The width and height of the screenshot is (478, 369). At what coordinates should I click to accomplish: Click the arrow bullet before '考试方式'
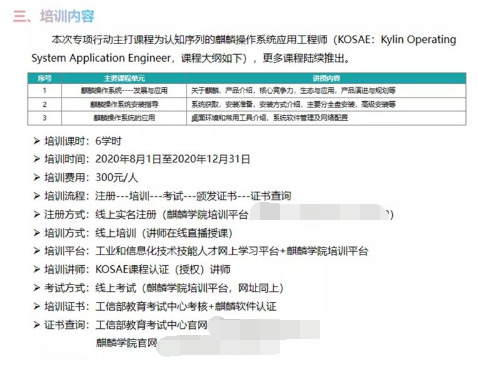click(x=37, y=288)
